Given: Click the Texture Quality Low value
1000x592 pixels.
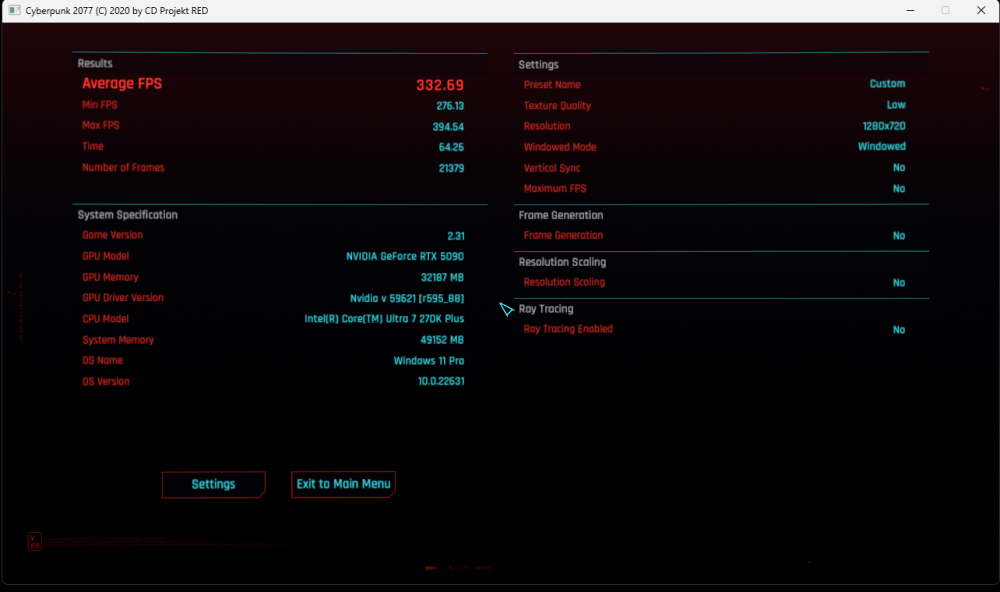Looking at the screenshot, I should click(x=895, y=105).
